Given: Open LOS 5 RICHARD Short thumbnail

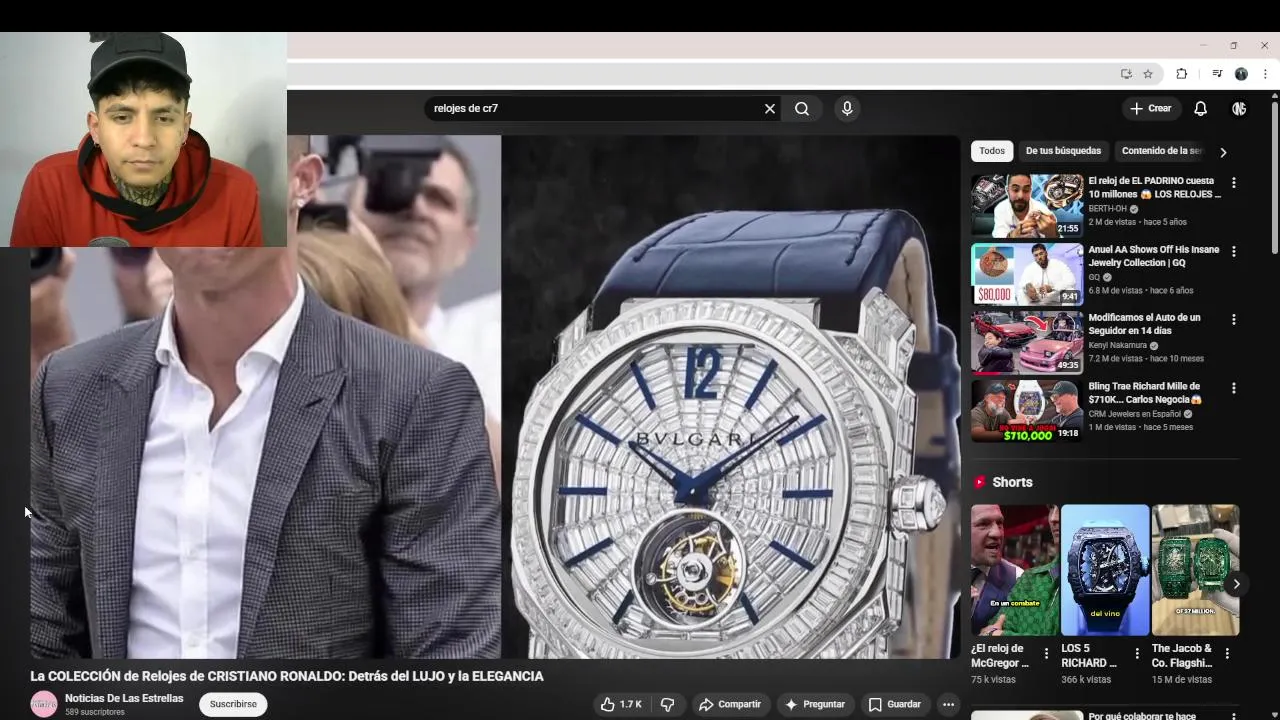Looking at the screenshot, I should tap(1105, 570).
